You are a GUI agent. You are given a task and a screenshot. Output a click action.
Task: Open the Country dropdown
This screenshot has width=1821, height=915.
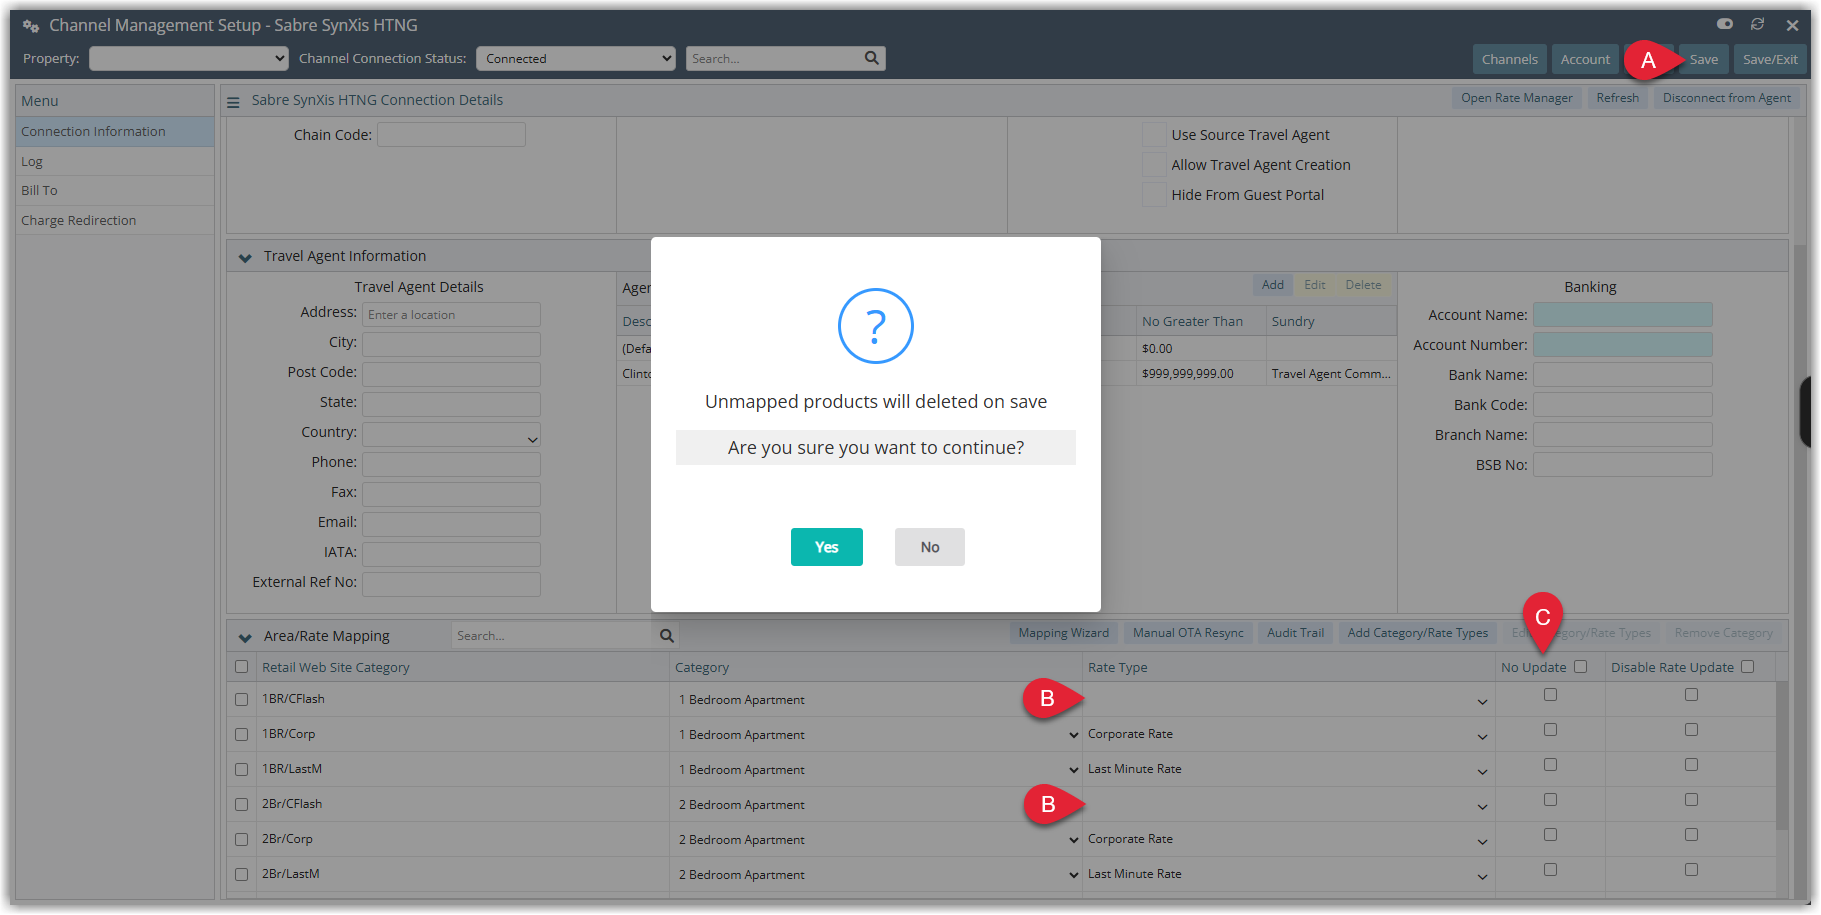point(451,434)
